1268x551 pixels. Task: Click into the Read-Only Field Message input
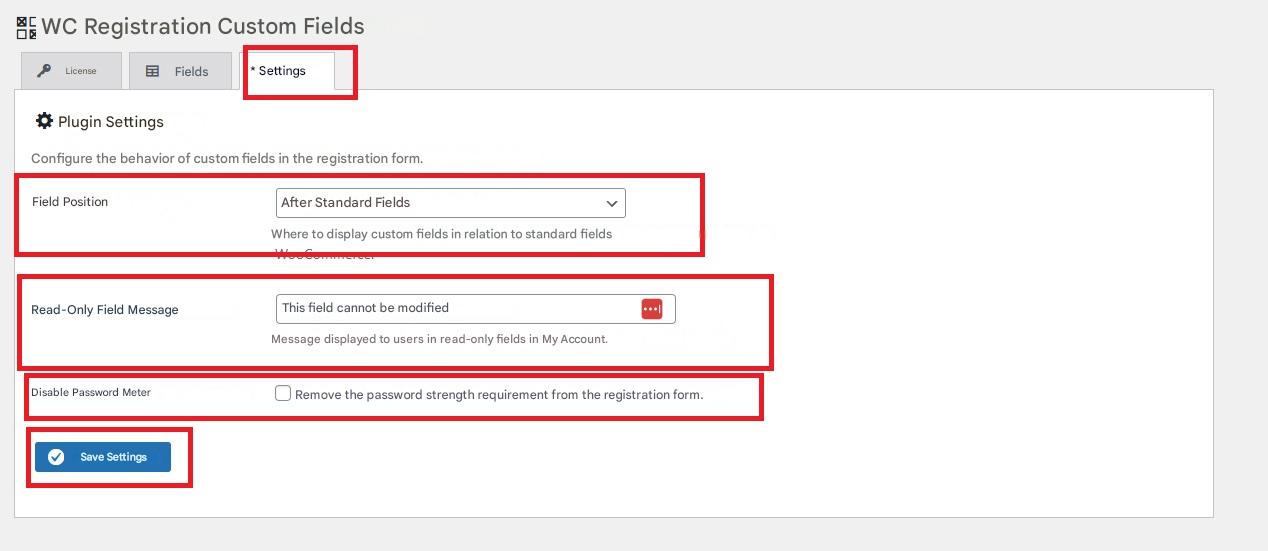[455, 309]
